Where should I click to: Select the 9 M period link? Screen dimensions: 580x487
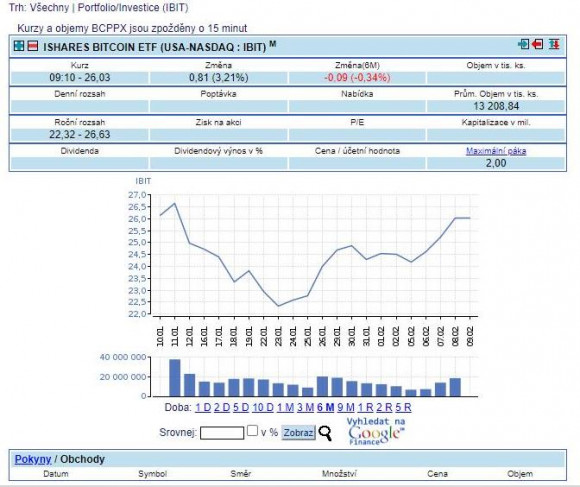point(346,407)
